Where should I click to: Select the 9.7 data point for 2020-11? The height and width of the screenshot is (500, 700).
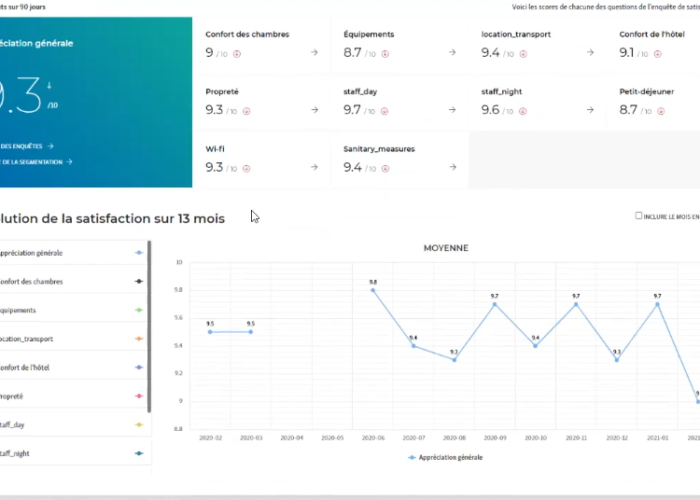[x=576, y=304]
